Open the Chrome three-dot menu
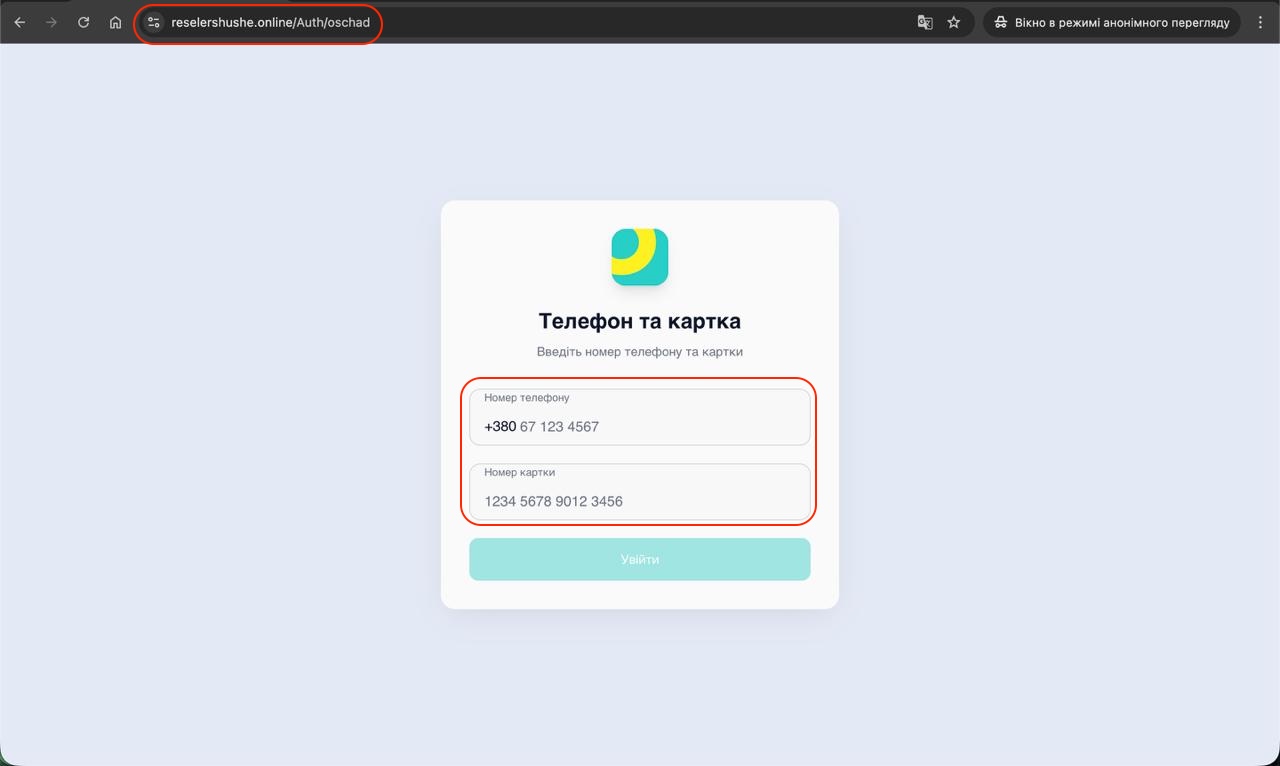The height and width of the screenshot is (766, 1280). coord(1260,22)
